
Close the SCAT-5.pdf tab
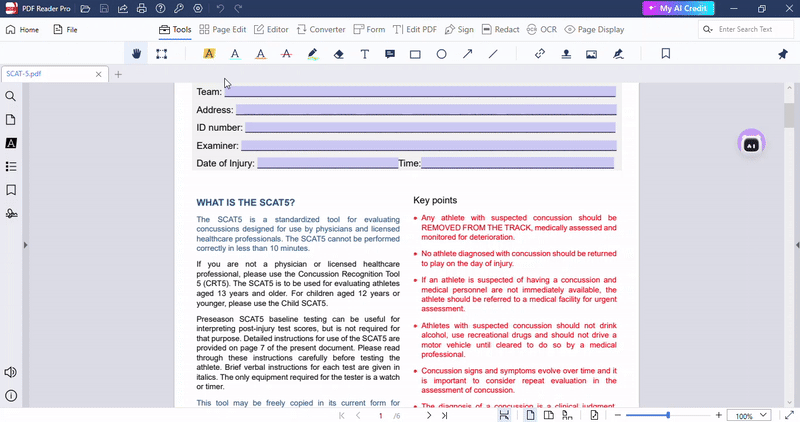[98, 74]
